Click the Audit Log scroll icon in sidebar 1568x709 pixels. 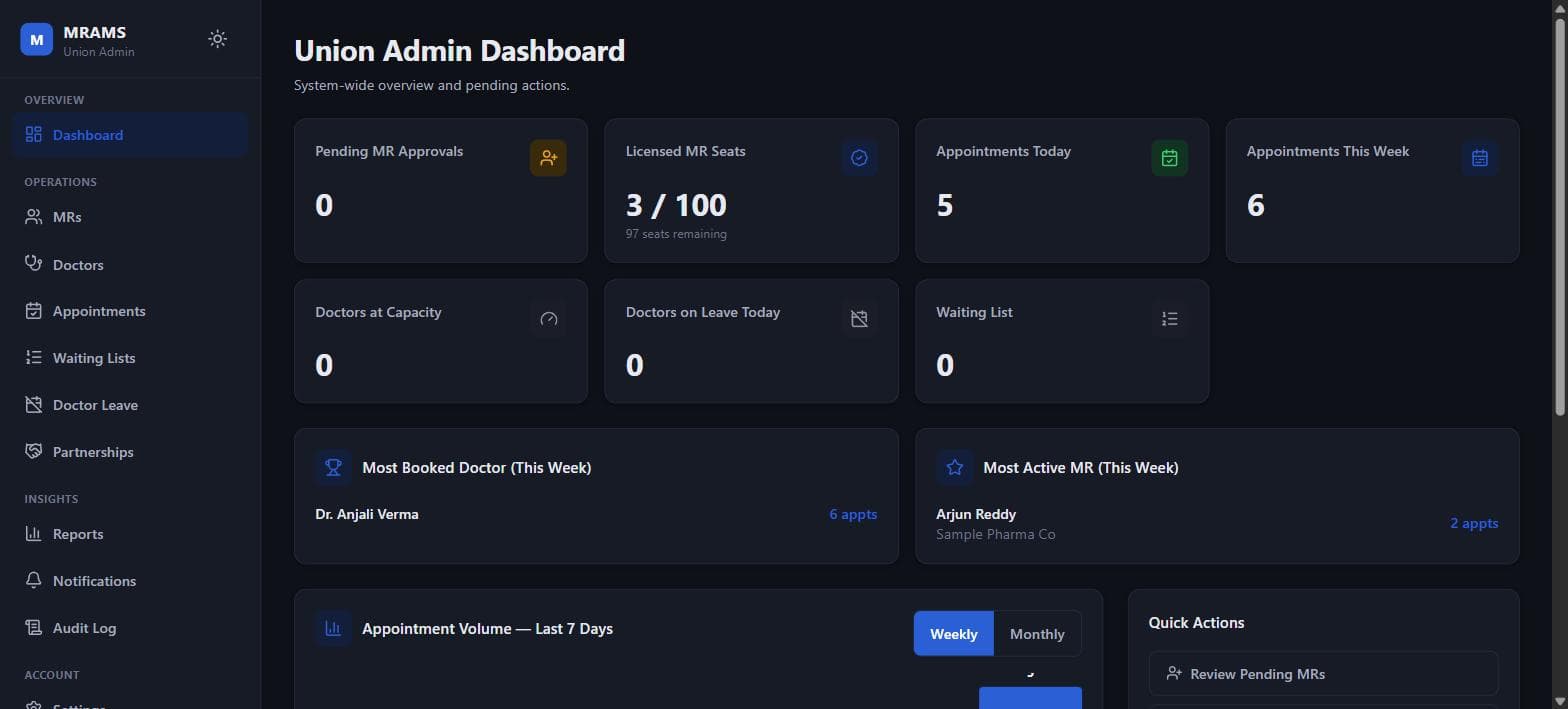pos(34,628)
